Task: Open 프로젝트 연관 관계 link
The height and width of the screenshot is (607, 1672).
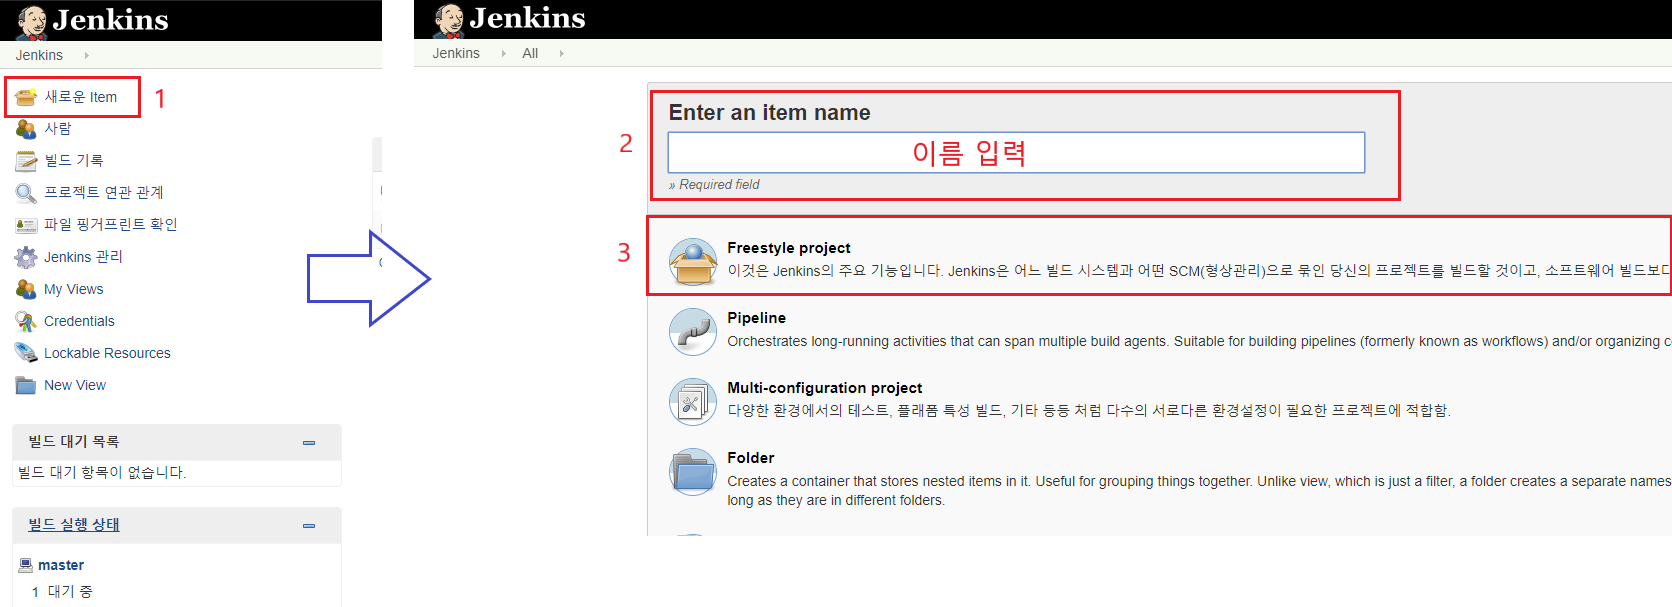Action: pyautogui.click(x=104, y=193)
